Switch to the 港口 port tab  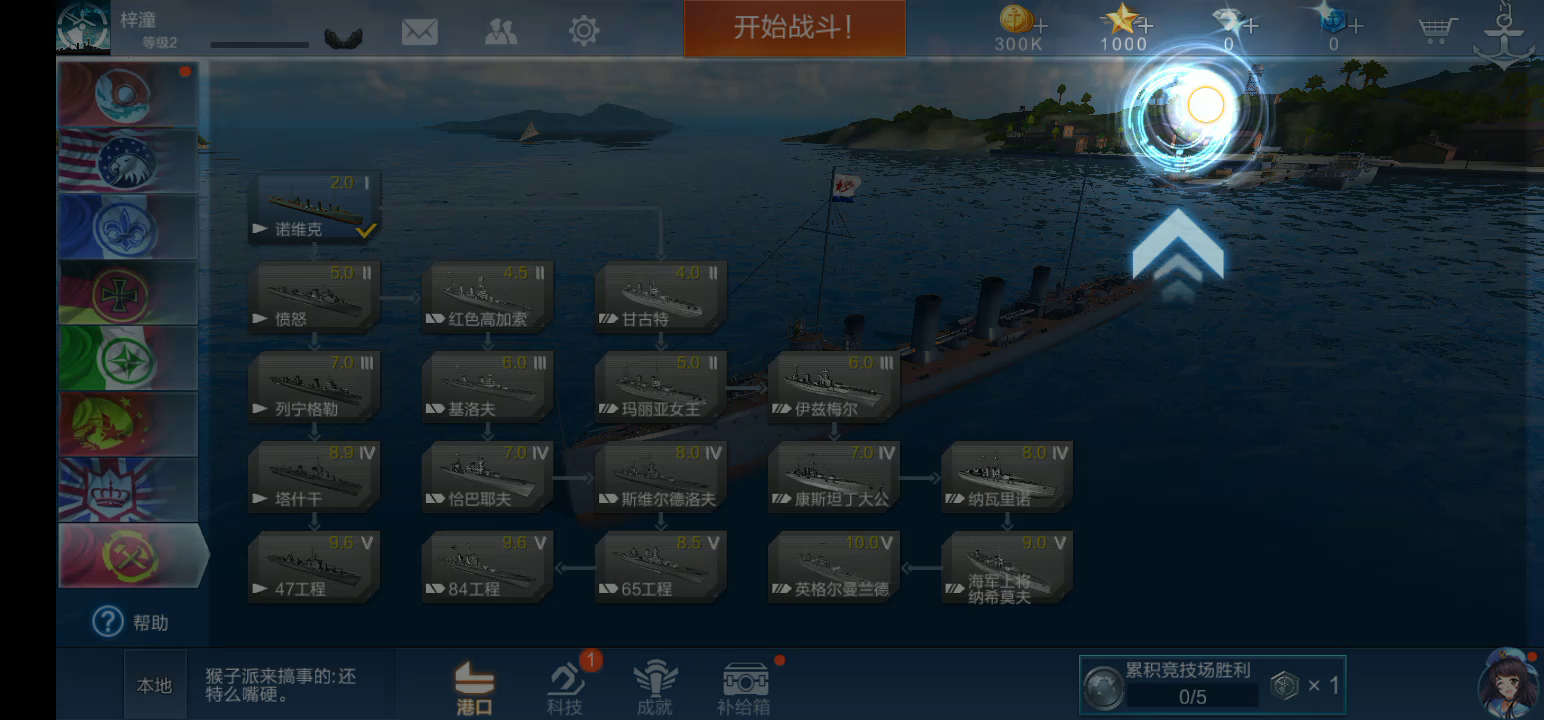474,688
